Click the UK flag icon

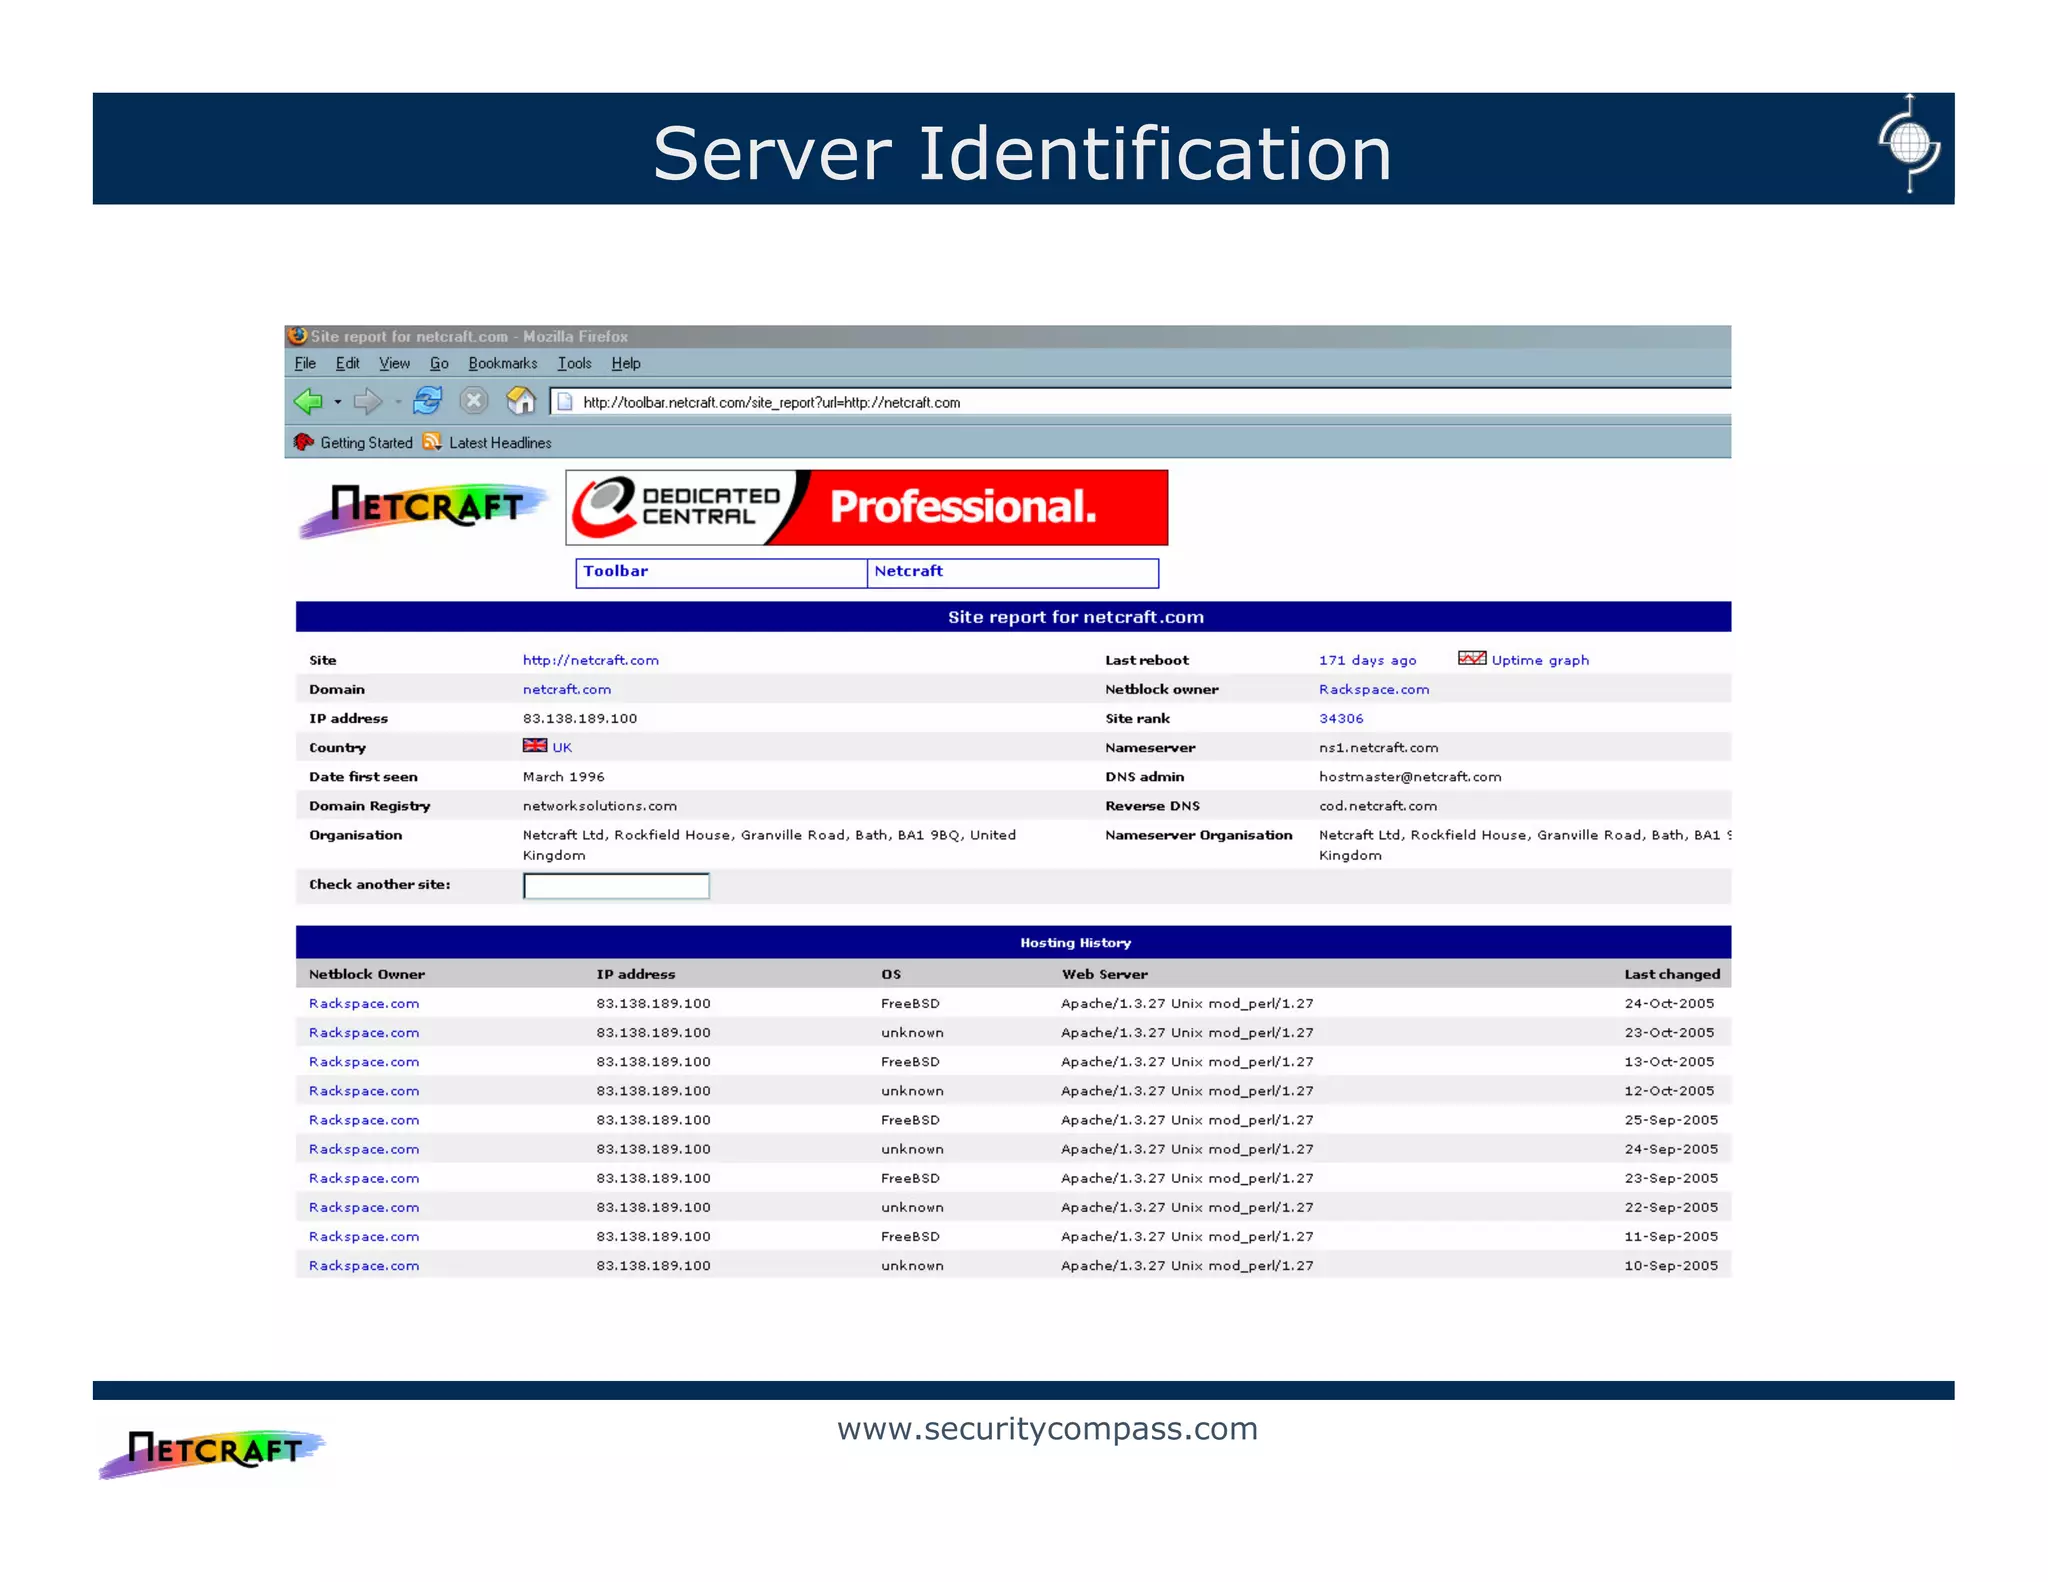click(535, 746)
